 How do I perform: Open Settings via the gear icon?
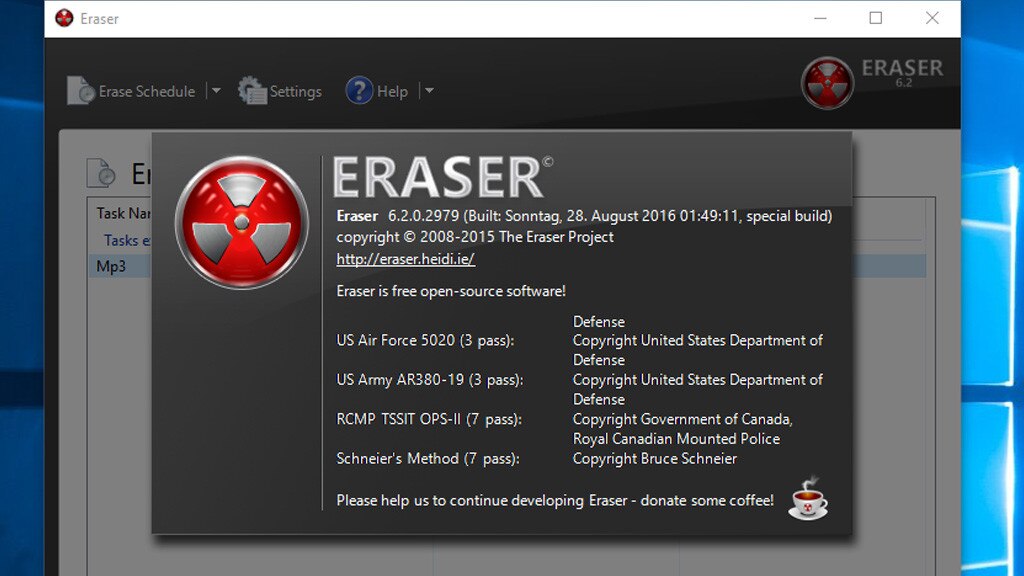pyautogui.click(x=252, y=91)
